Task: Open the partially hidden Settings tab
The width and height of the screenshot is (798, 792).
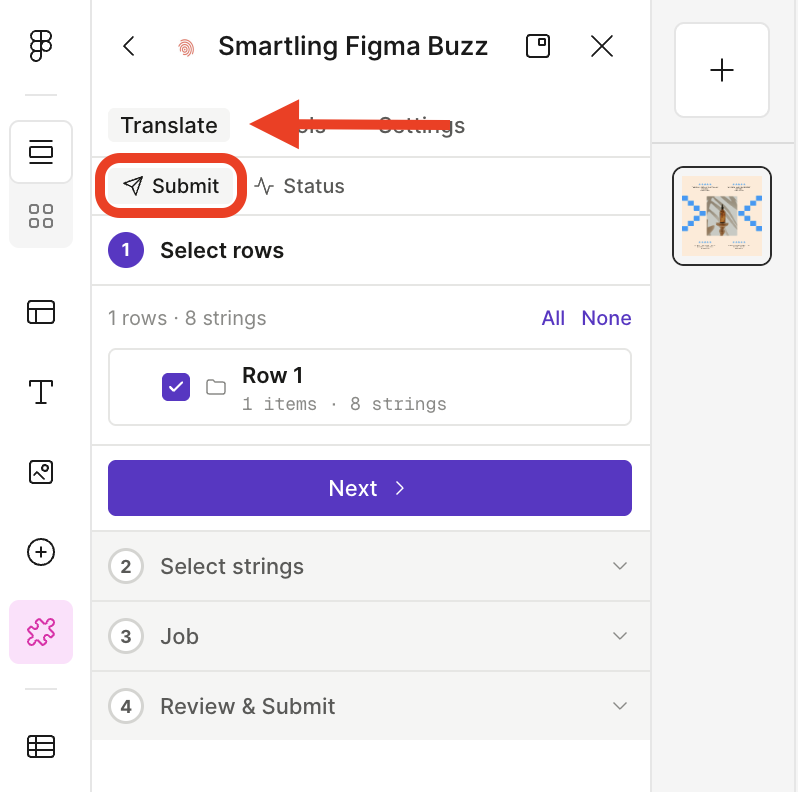Action: [x=421, y=125]
